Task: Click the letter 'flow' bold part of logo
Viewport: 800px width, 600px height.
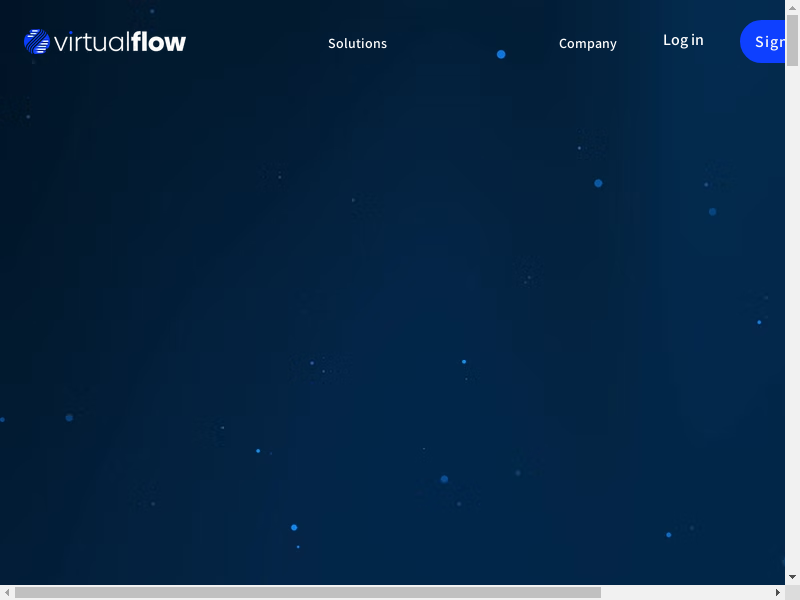Action: 158,42
